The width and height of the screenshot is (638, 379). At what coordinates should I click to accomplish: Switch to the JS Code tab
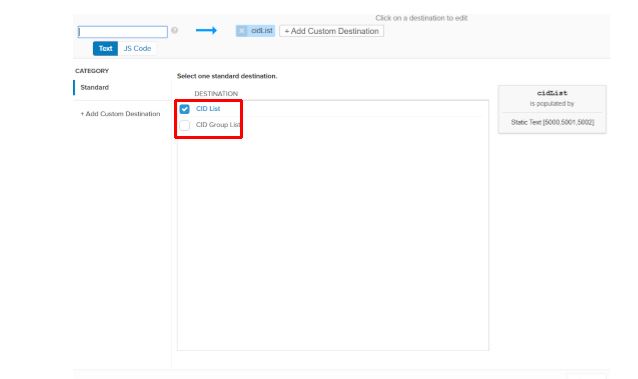137,48
